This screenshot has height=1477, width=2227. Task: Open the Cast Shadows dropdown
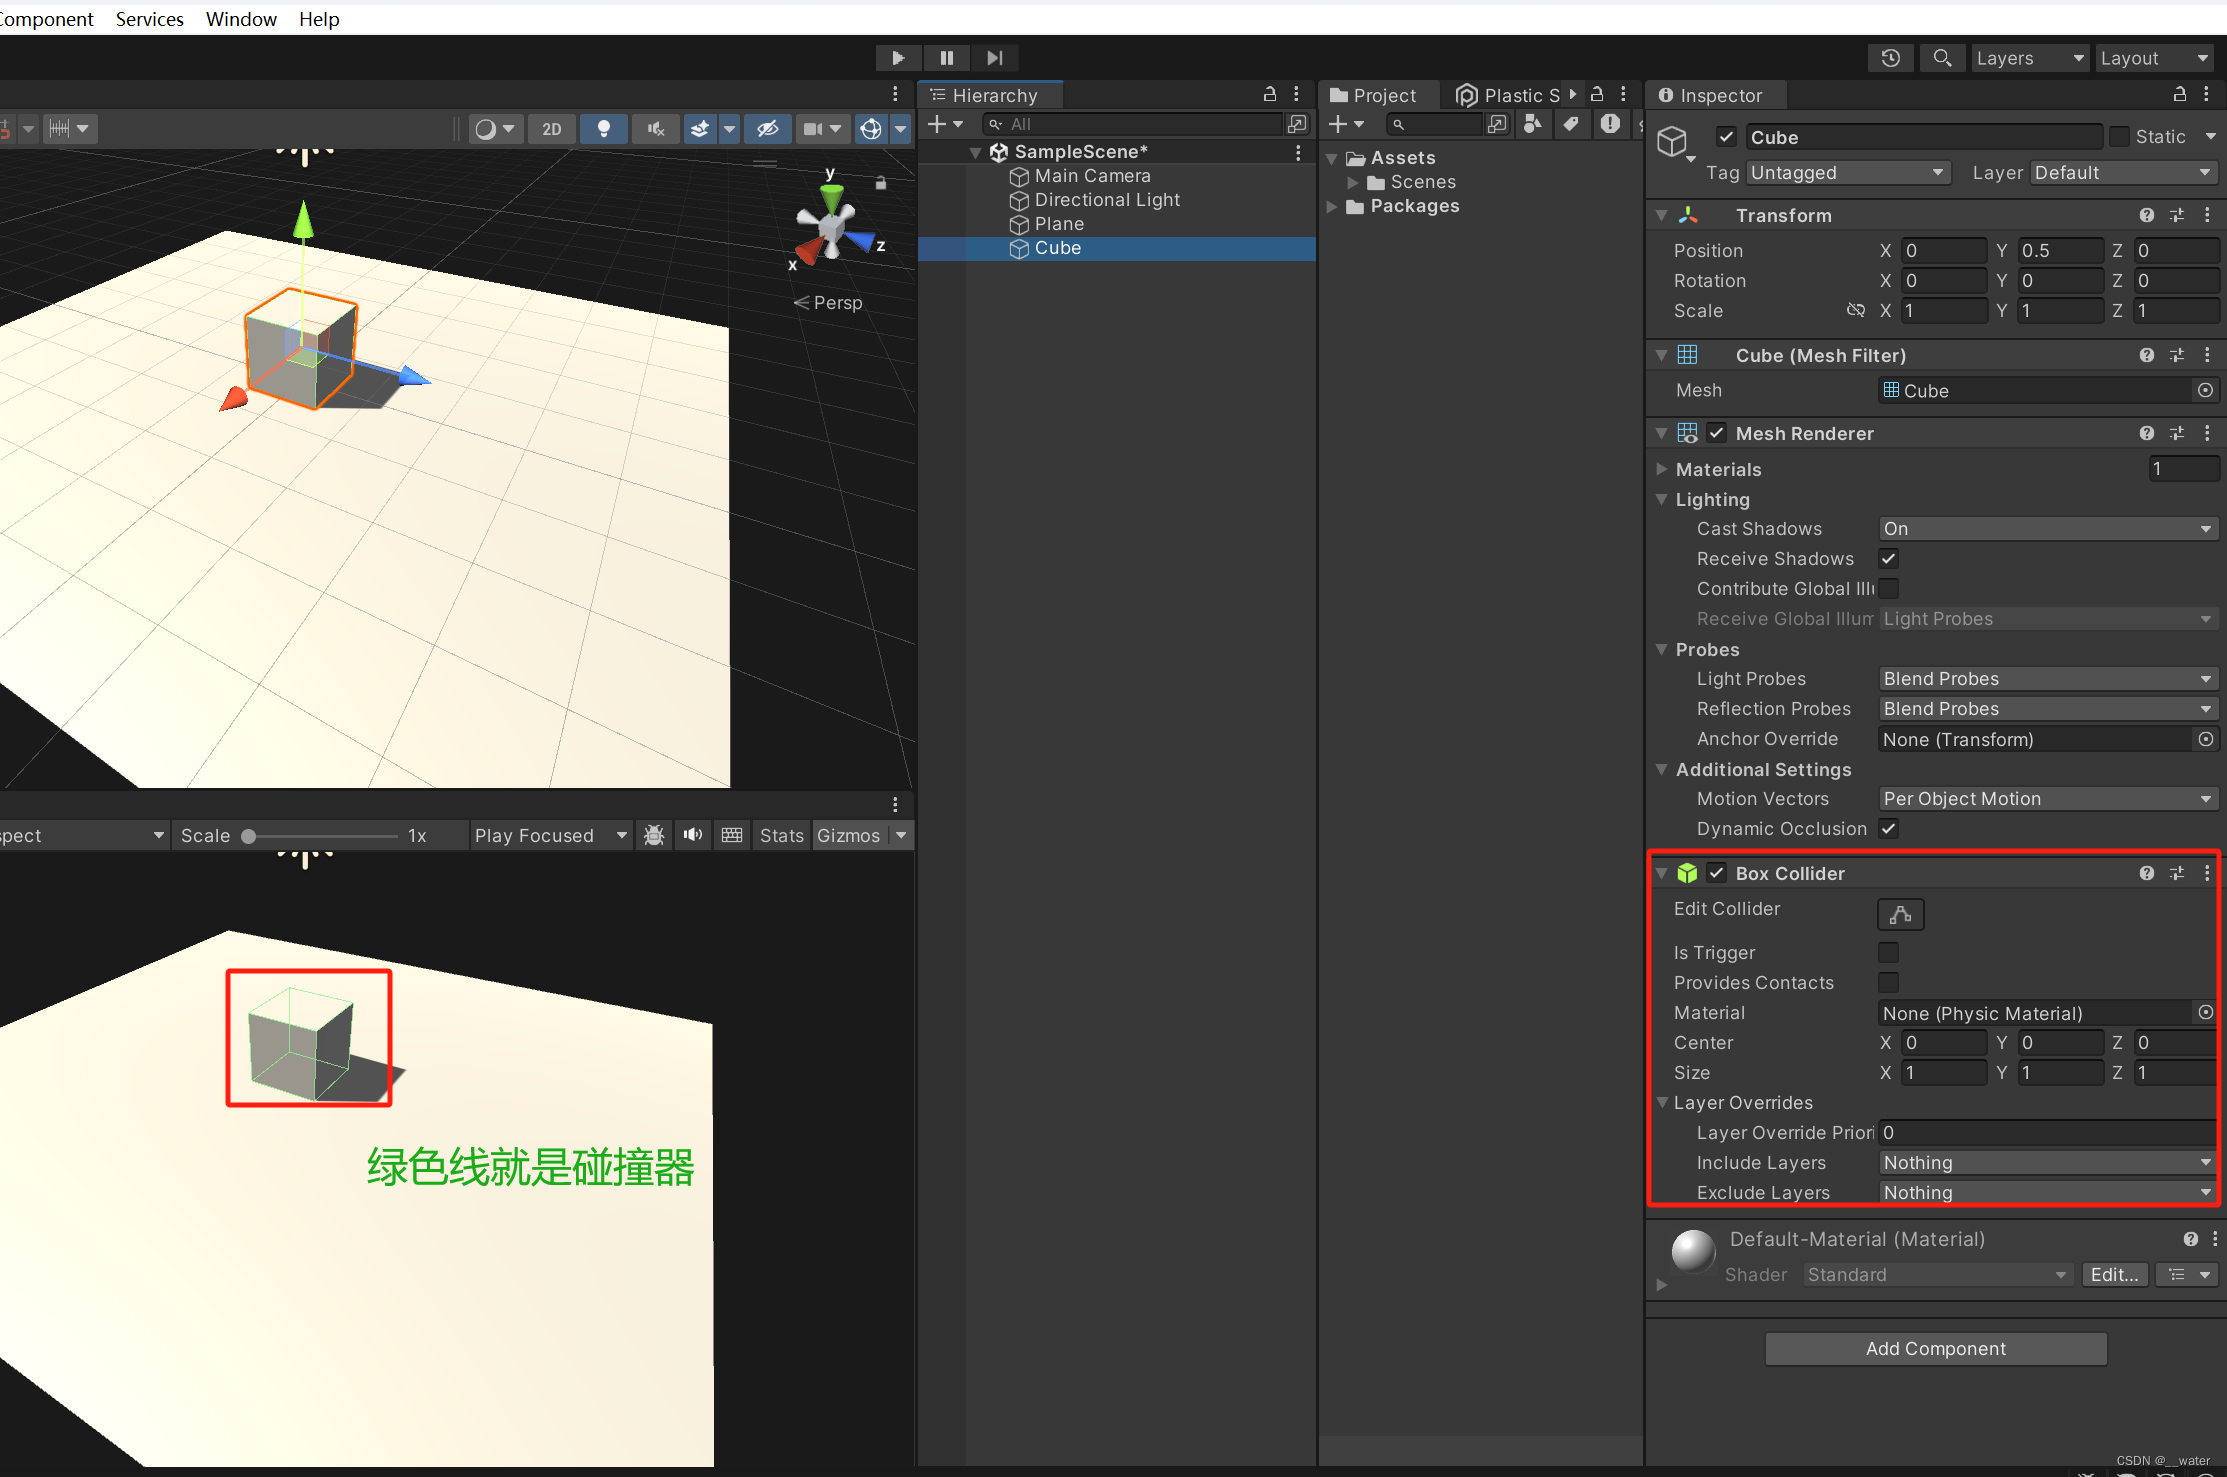2046,528
